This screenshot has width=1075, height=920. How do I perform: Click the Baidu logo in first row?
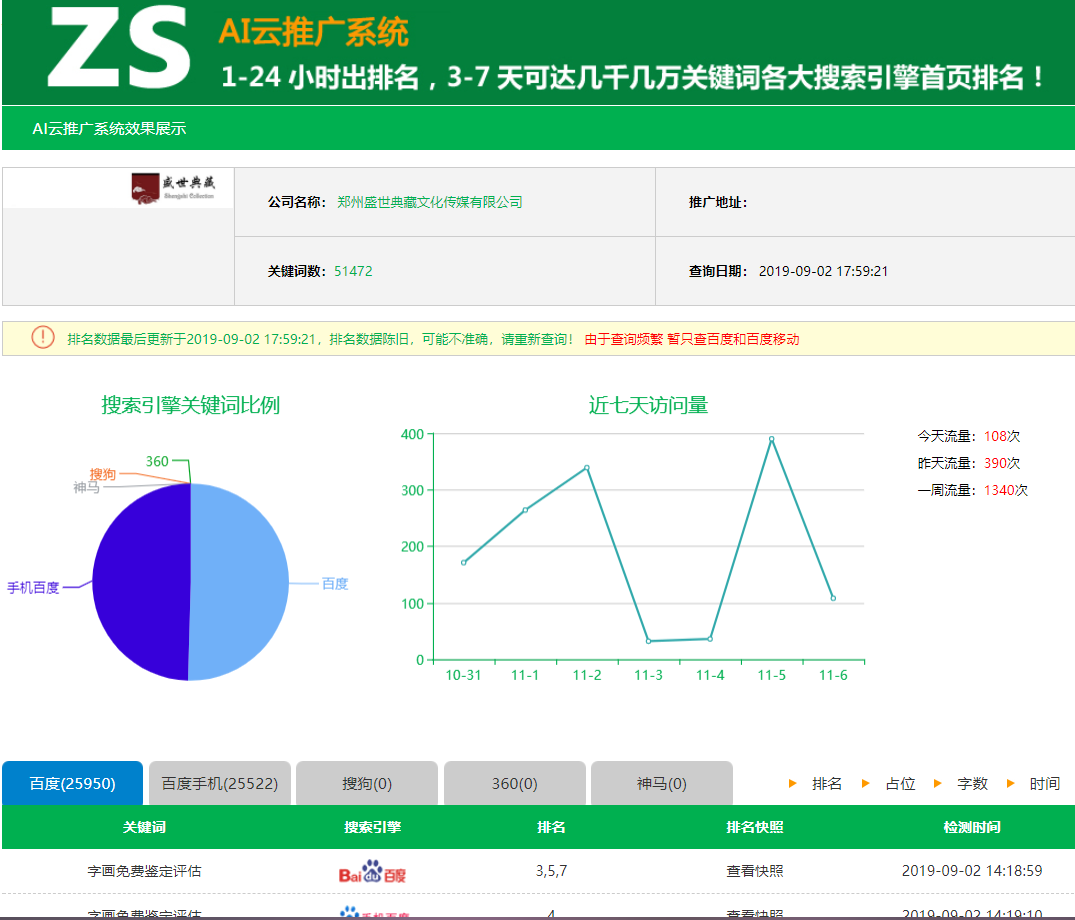[x=372, y=871]
